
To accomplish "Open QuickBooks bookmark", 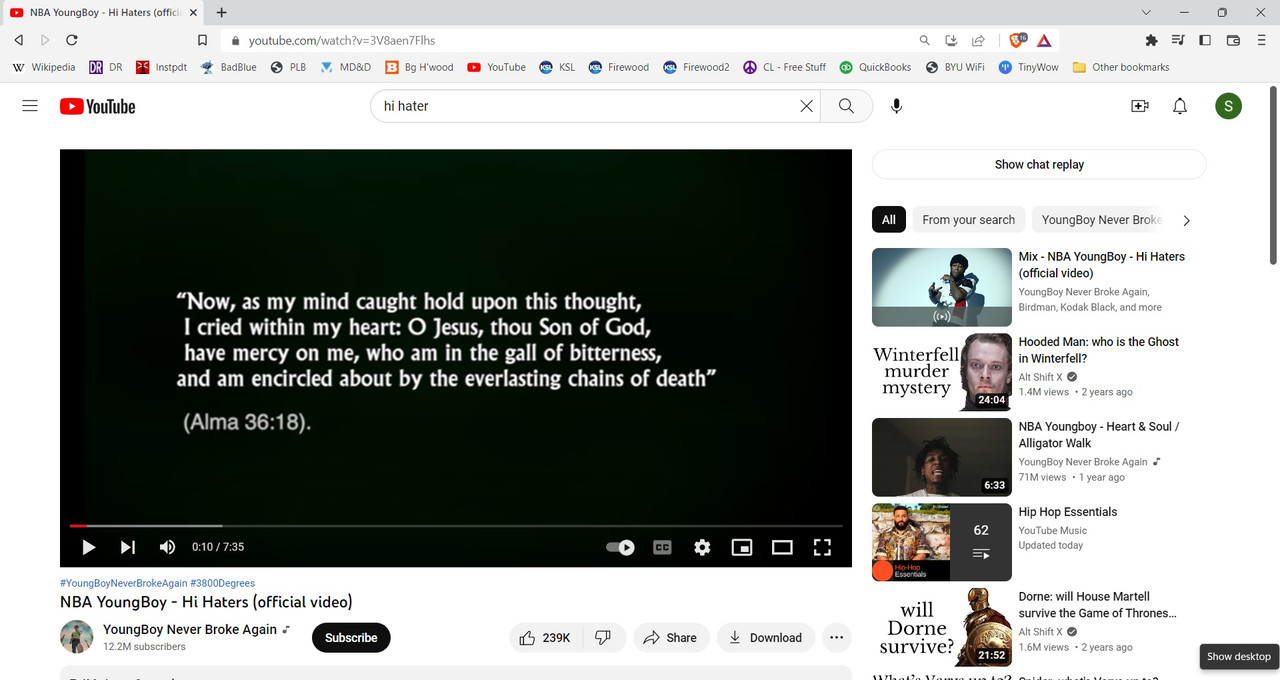I will click(x=875, y=67).
